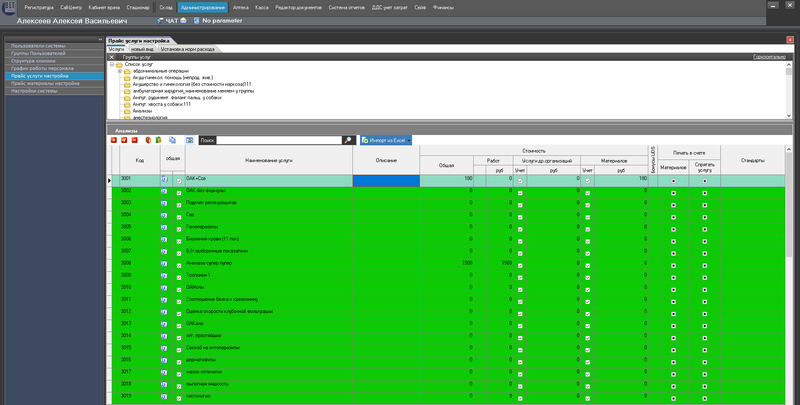Viewport: 800px width, 405px height.
Task: Click the small blue icon in row 3001
Action: coord(164,179)
